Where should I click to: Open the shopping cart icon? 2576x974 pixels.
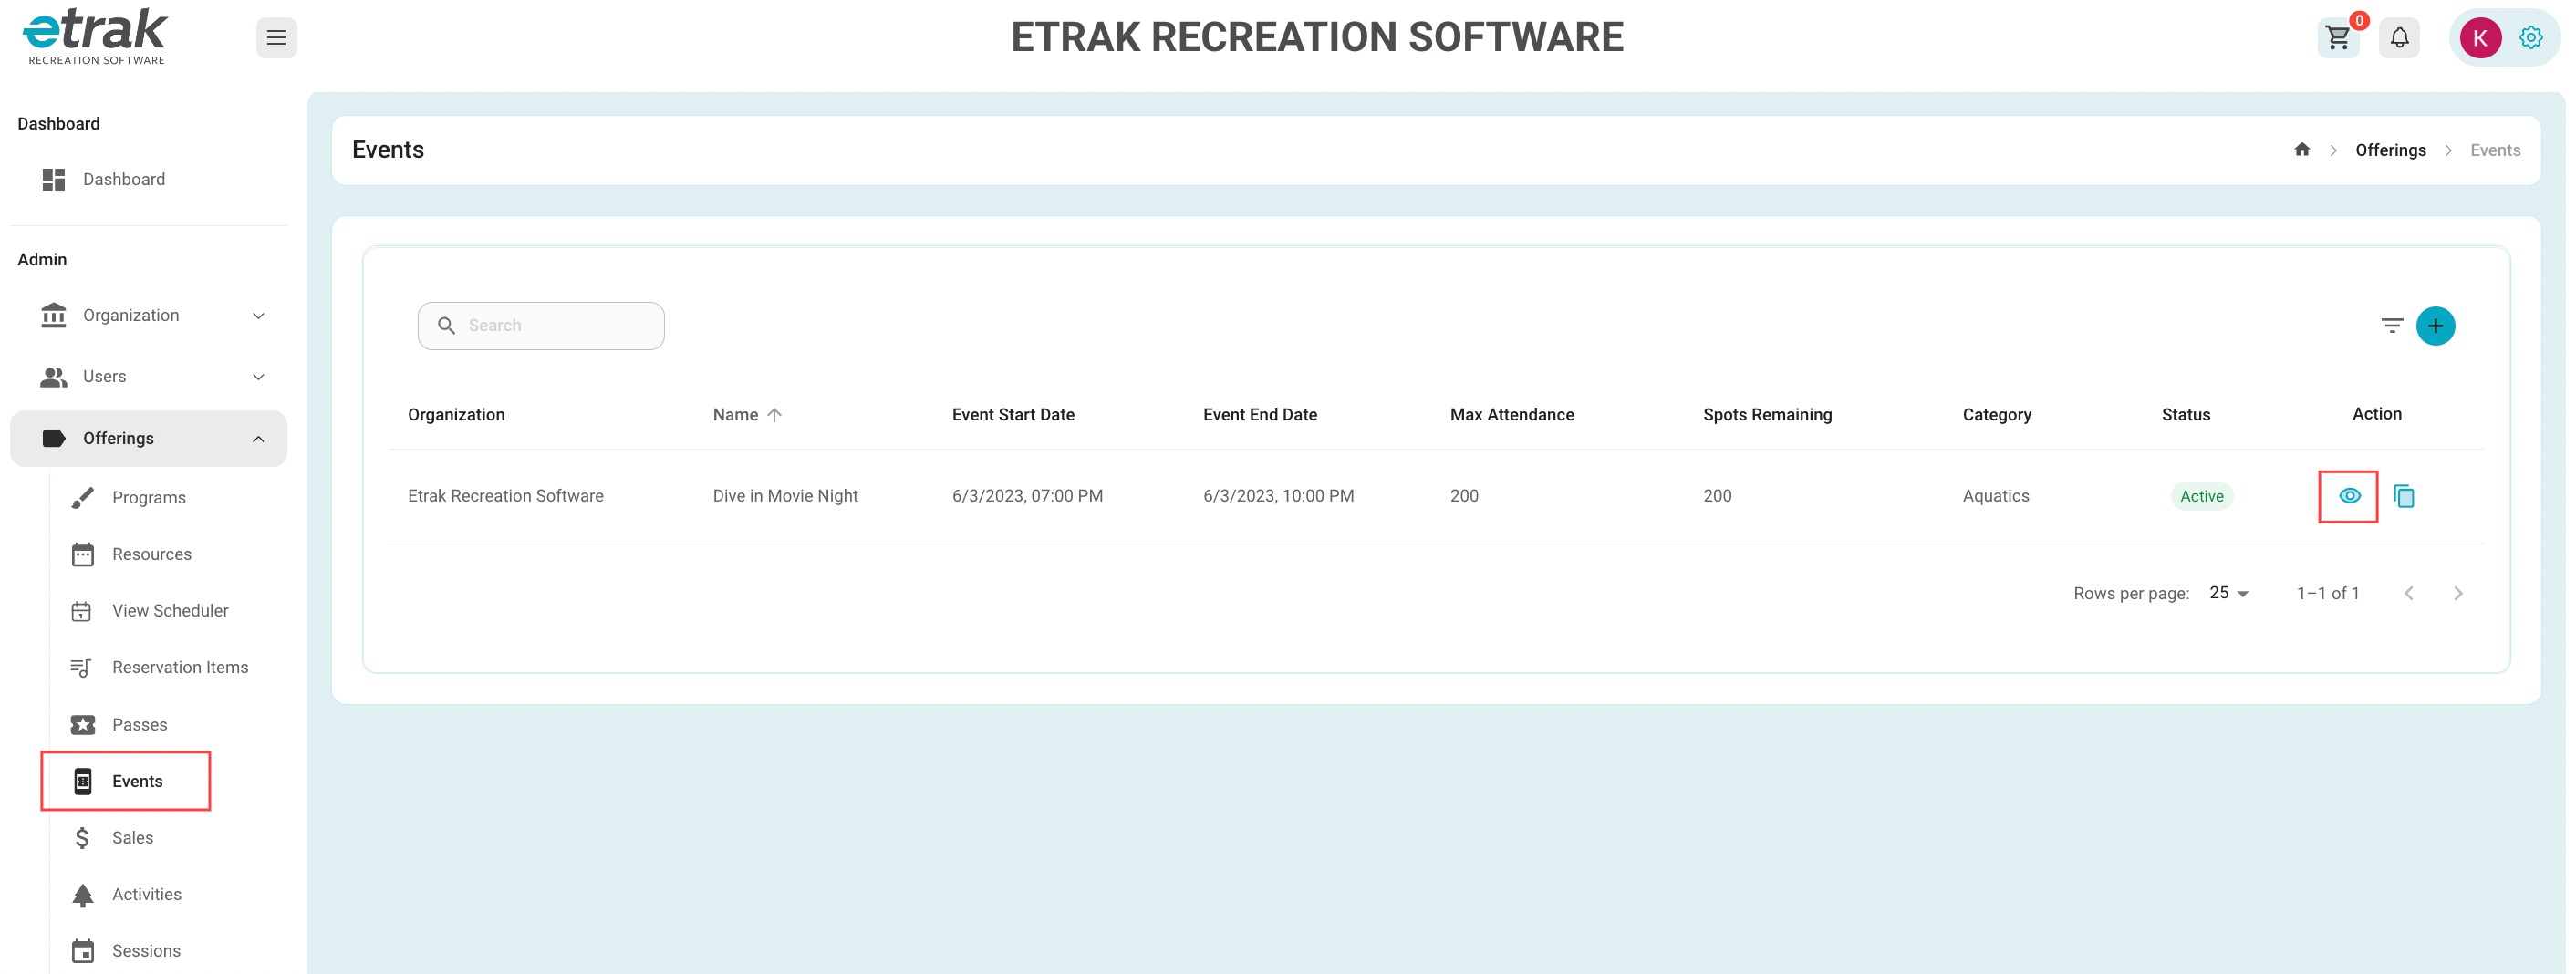pyautogui.click(x=2337, y=38)
